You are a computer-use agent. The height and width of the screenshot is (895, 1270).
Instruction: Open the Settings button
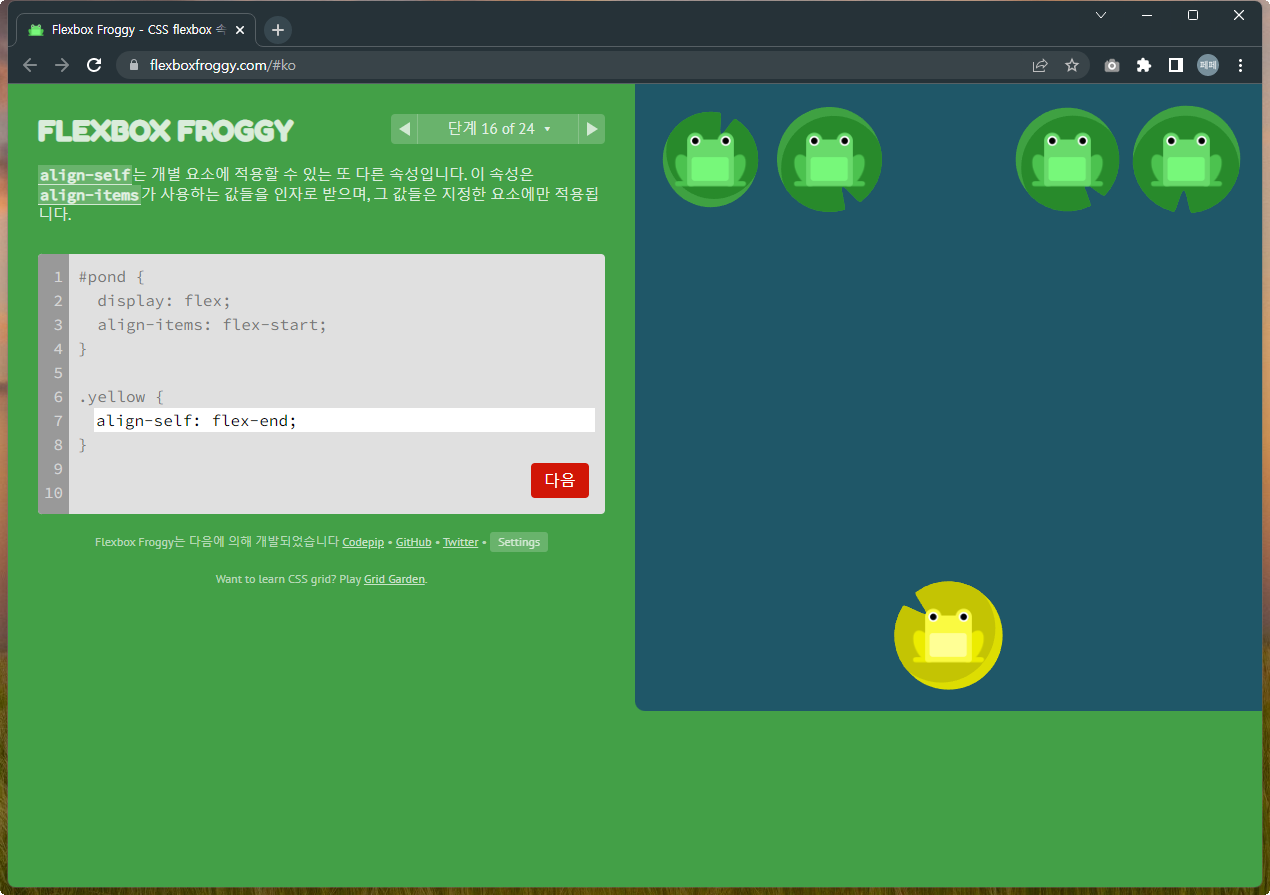click(519, 542)
